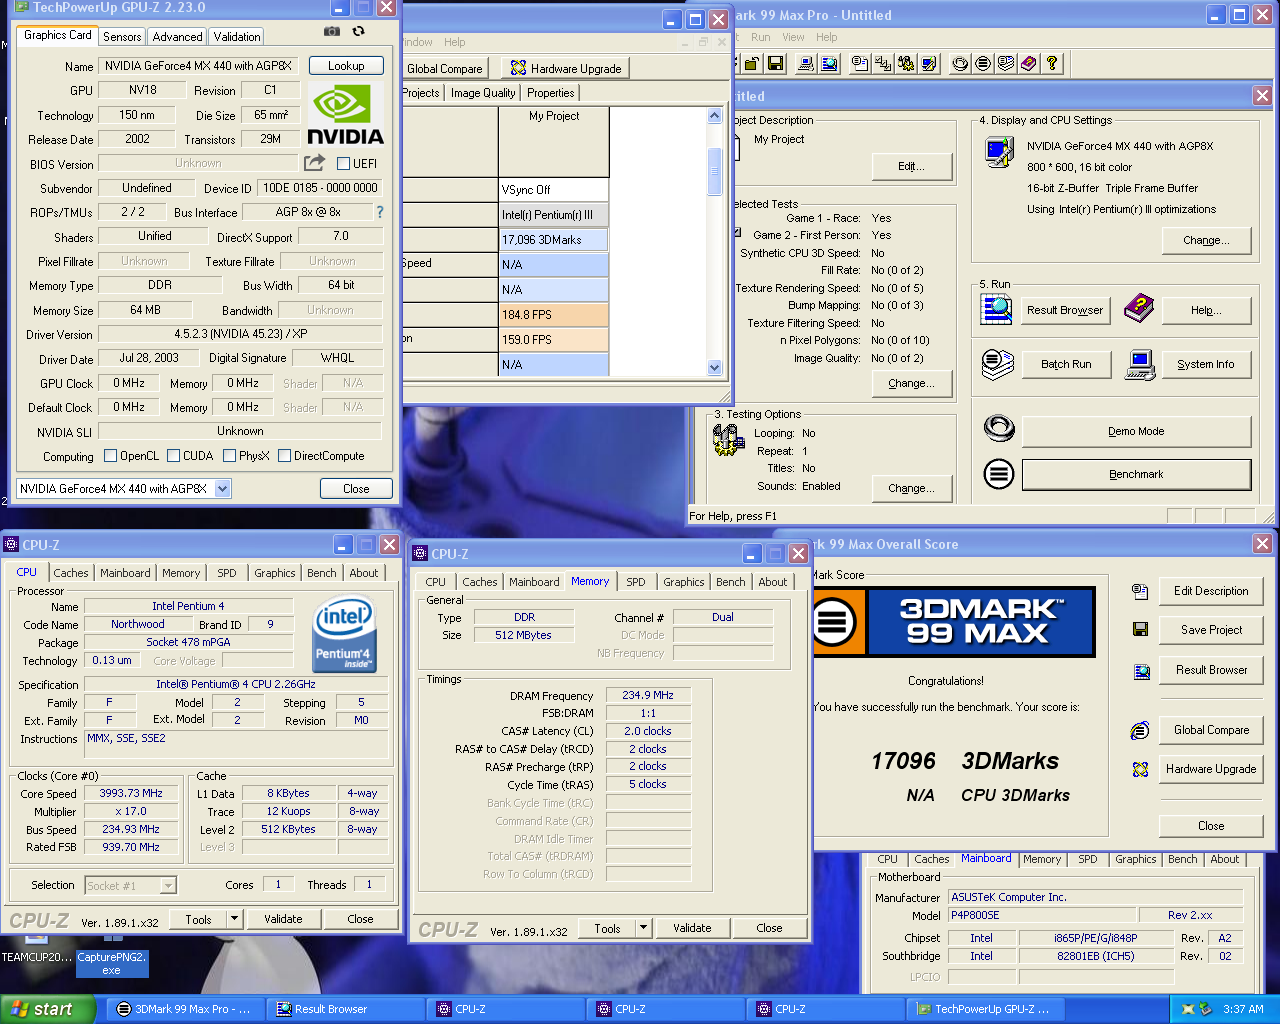Click the Benchmark striped-circle icon in 3DMark toolbar
Viewport: 1280px width, 1024px height.
coord(983,63)
